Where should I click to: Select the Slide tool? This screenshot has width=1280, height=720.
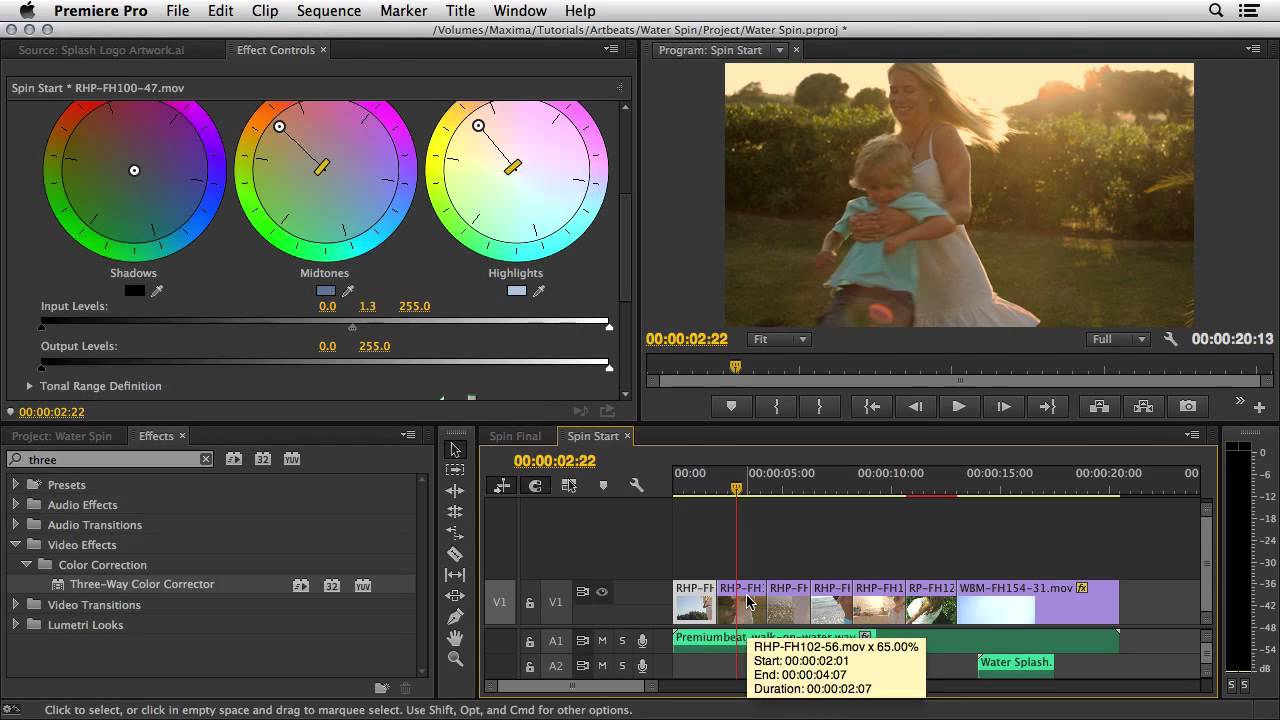click(x=455, y=595)
